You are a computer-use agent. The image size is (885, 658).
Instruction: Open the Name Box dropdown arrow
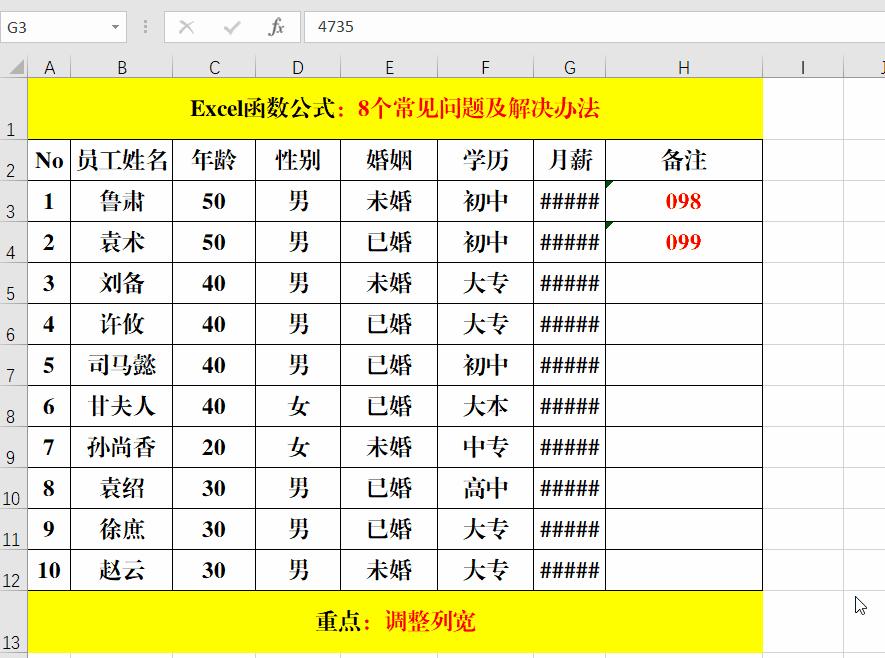115,27
